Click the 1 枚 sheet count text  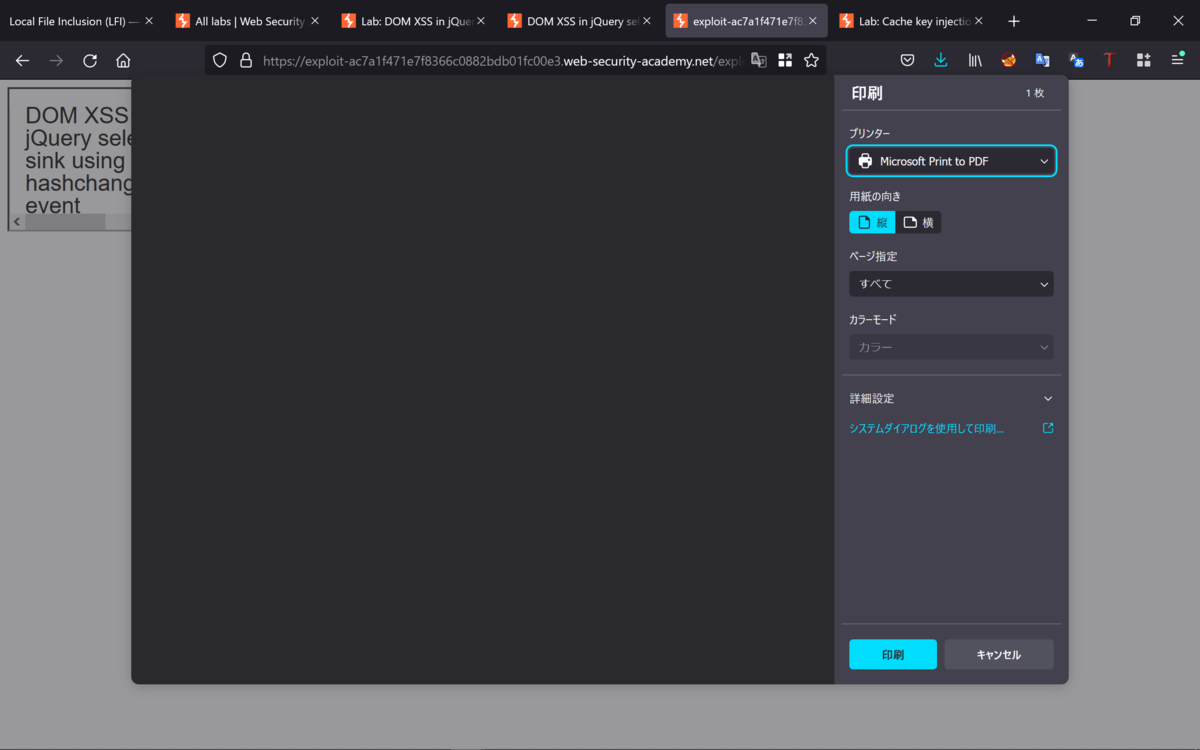click(1034, 93)
